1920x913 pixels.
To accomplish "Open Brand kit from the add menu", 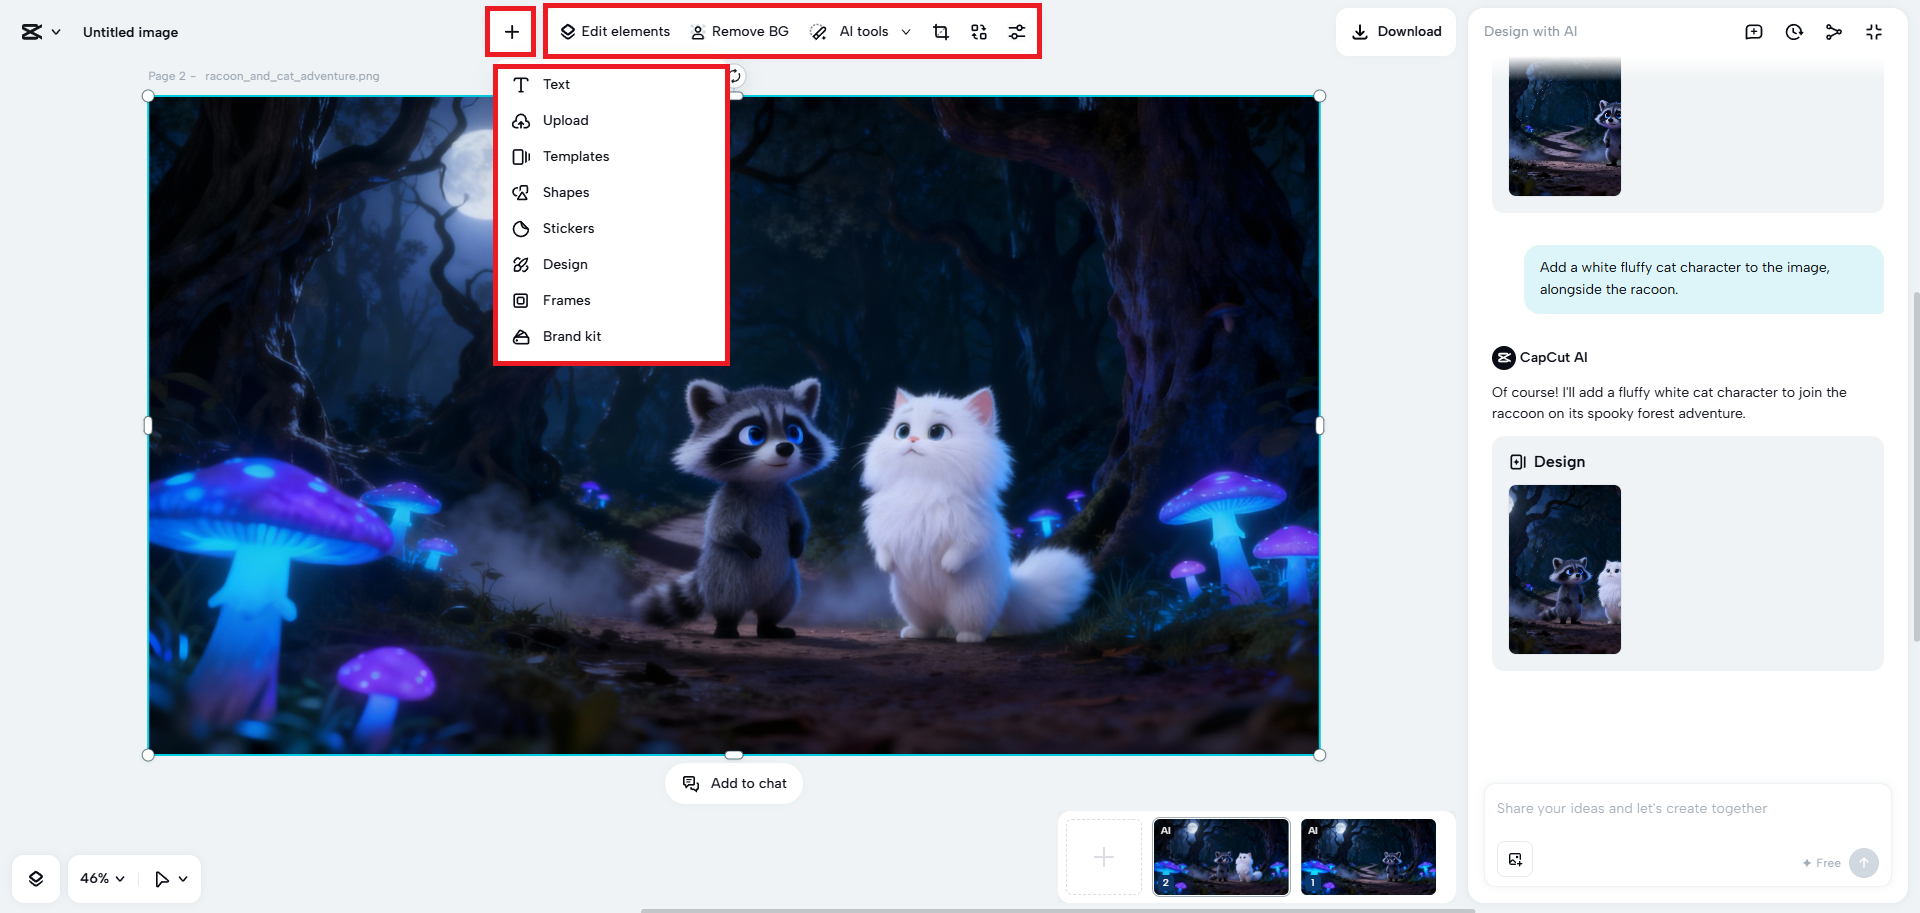I will [611, 337].
